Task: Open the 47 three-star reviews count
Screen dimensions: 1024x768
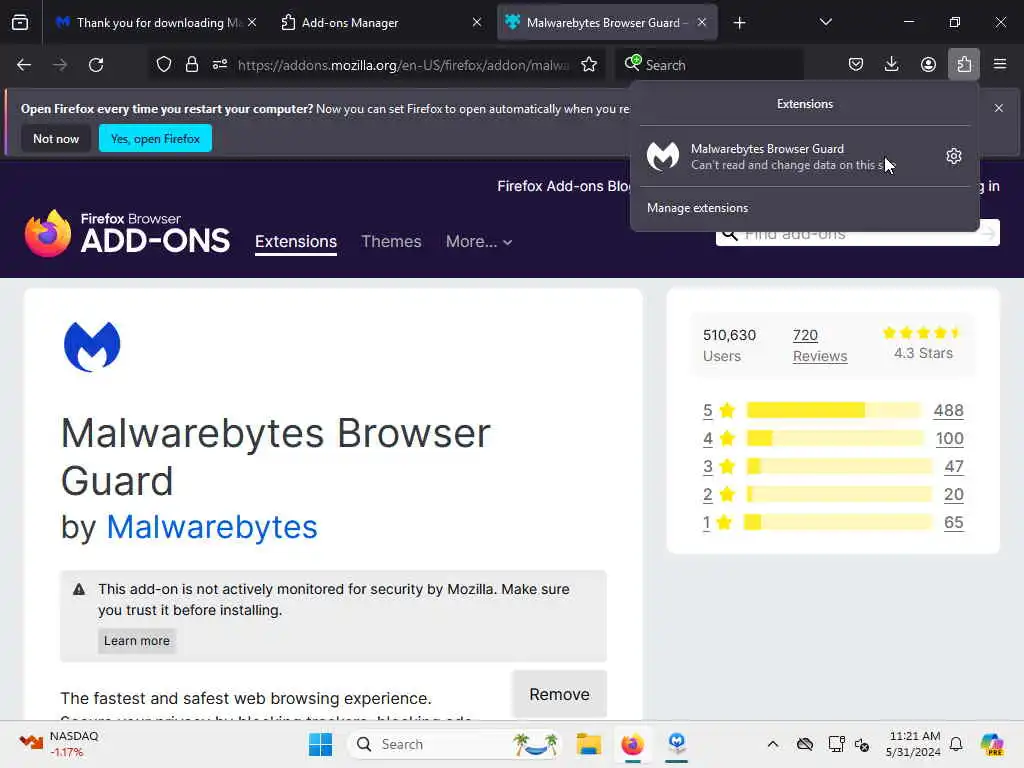Action: click(x=954, y=466)
